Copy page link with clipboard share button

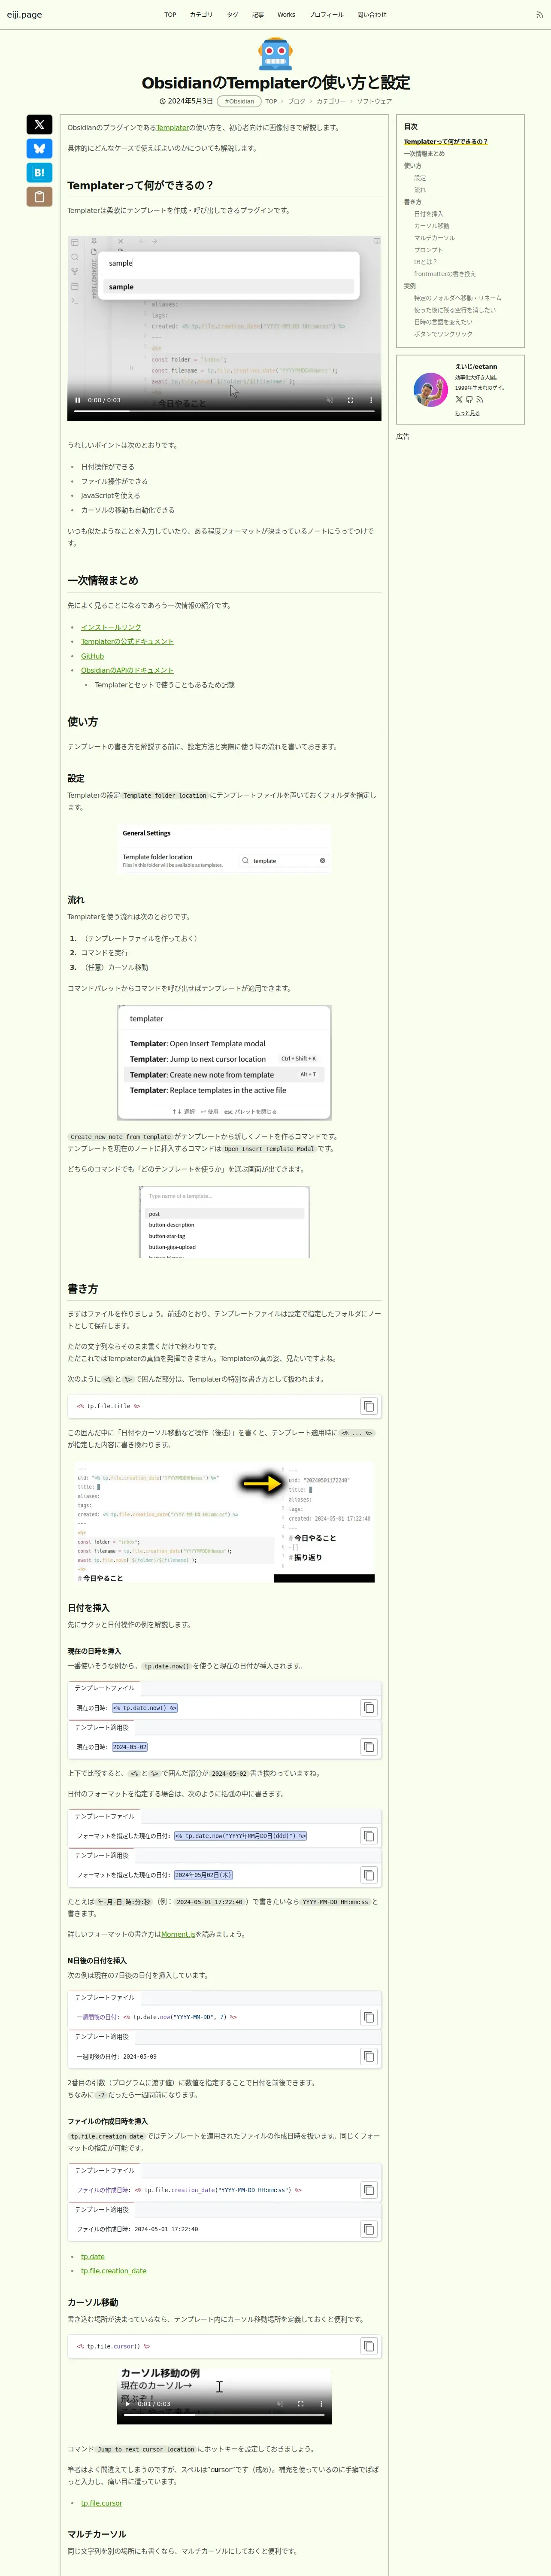click(39, 196)
